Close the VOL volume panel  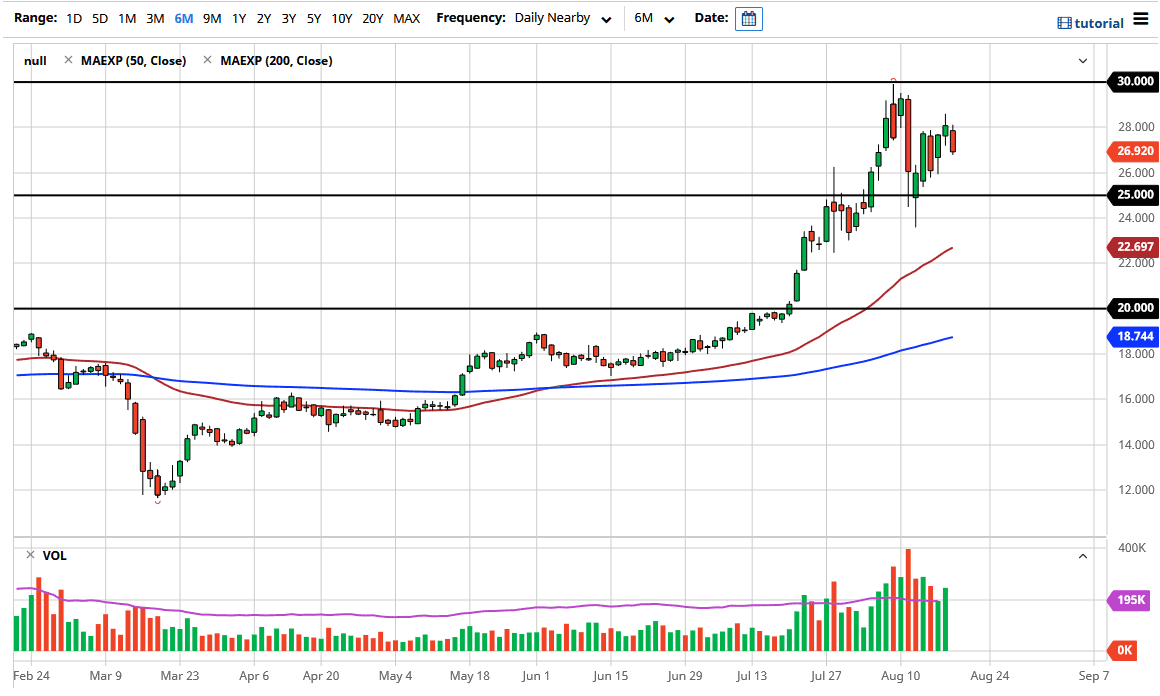pos(30,555)
